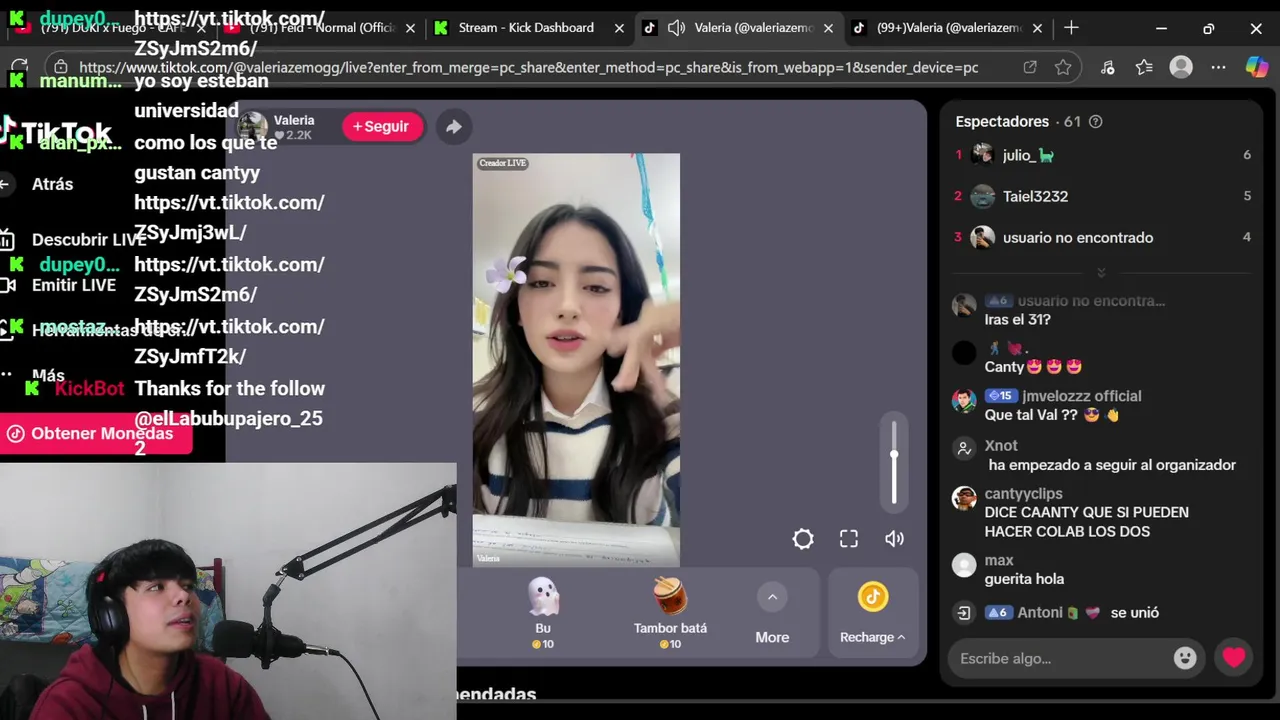Screen dimensions: 1280x720
Task: Open Descubrir LIVE in sidebar
Action: 88,240
